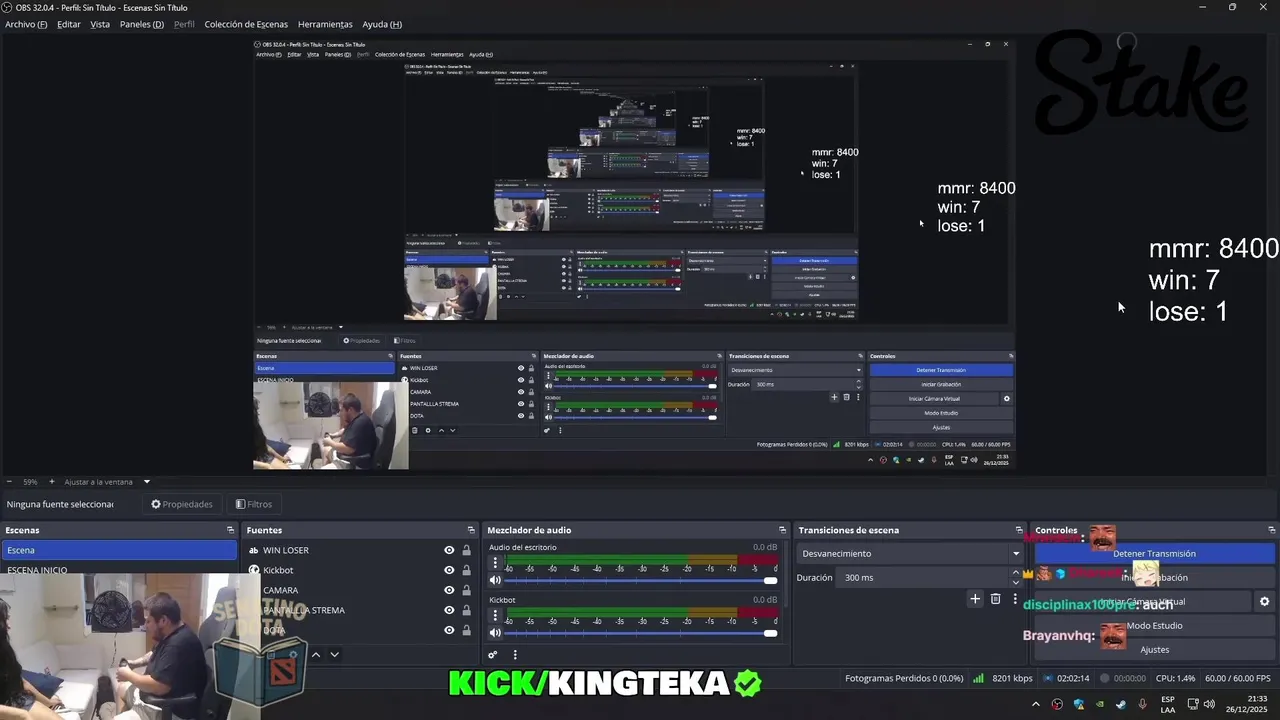
Task: Hide the Kickbot source
Action: point(449,570)
